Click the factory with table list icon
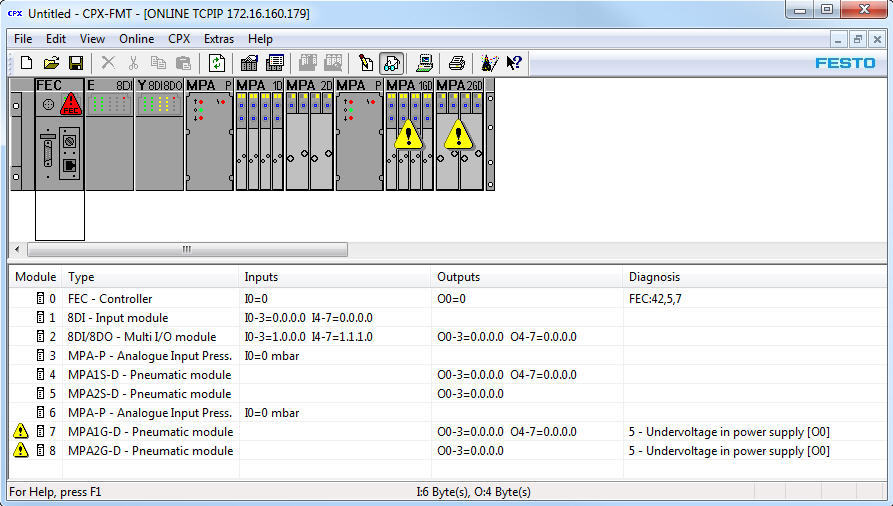 (275, 63)
